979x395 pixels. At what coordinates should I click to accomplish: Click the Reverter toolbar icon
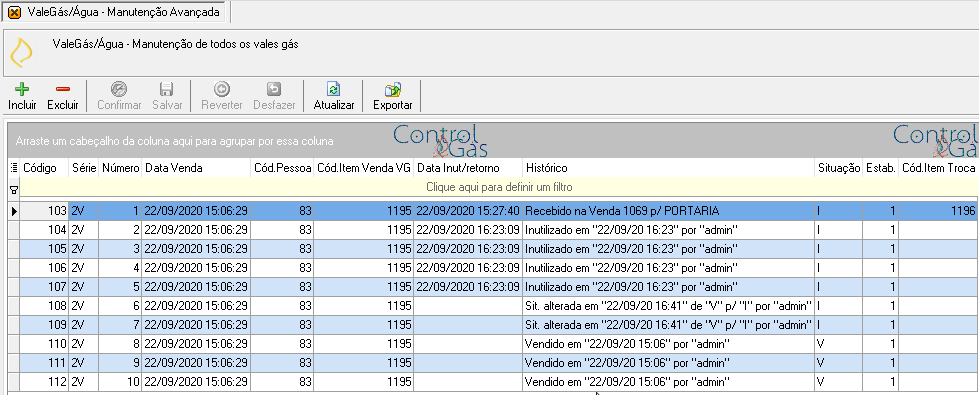click(222, 89)
